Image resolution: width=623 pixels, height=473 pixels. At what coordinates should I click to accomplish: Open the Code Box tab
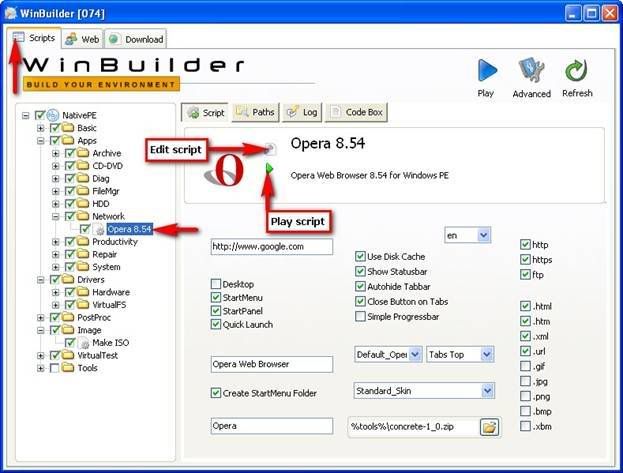pyautogui.click(x=356, y=112)
